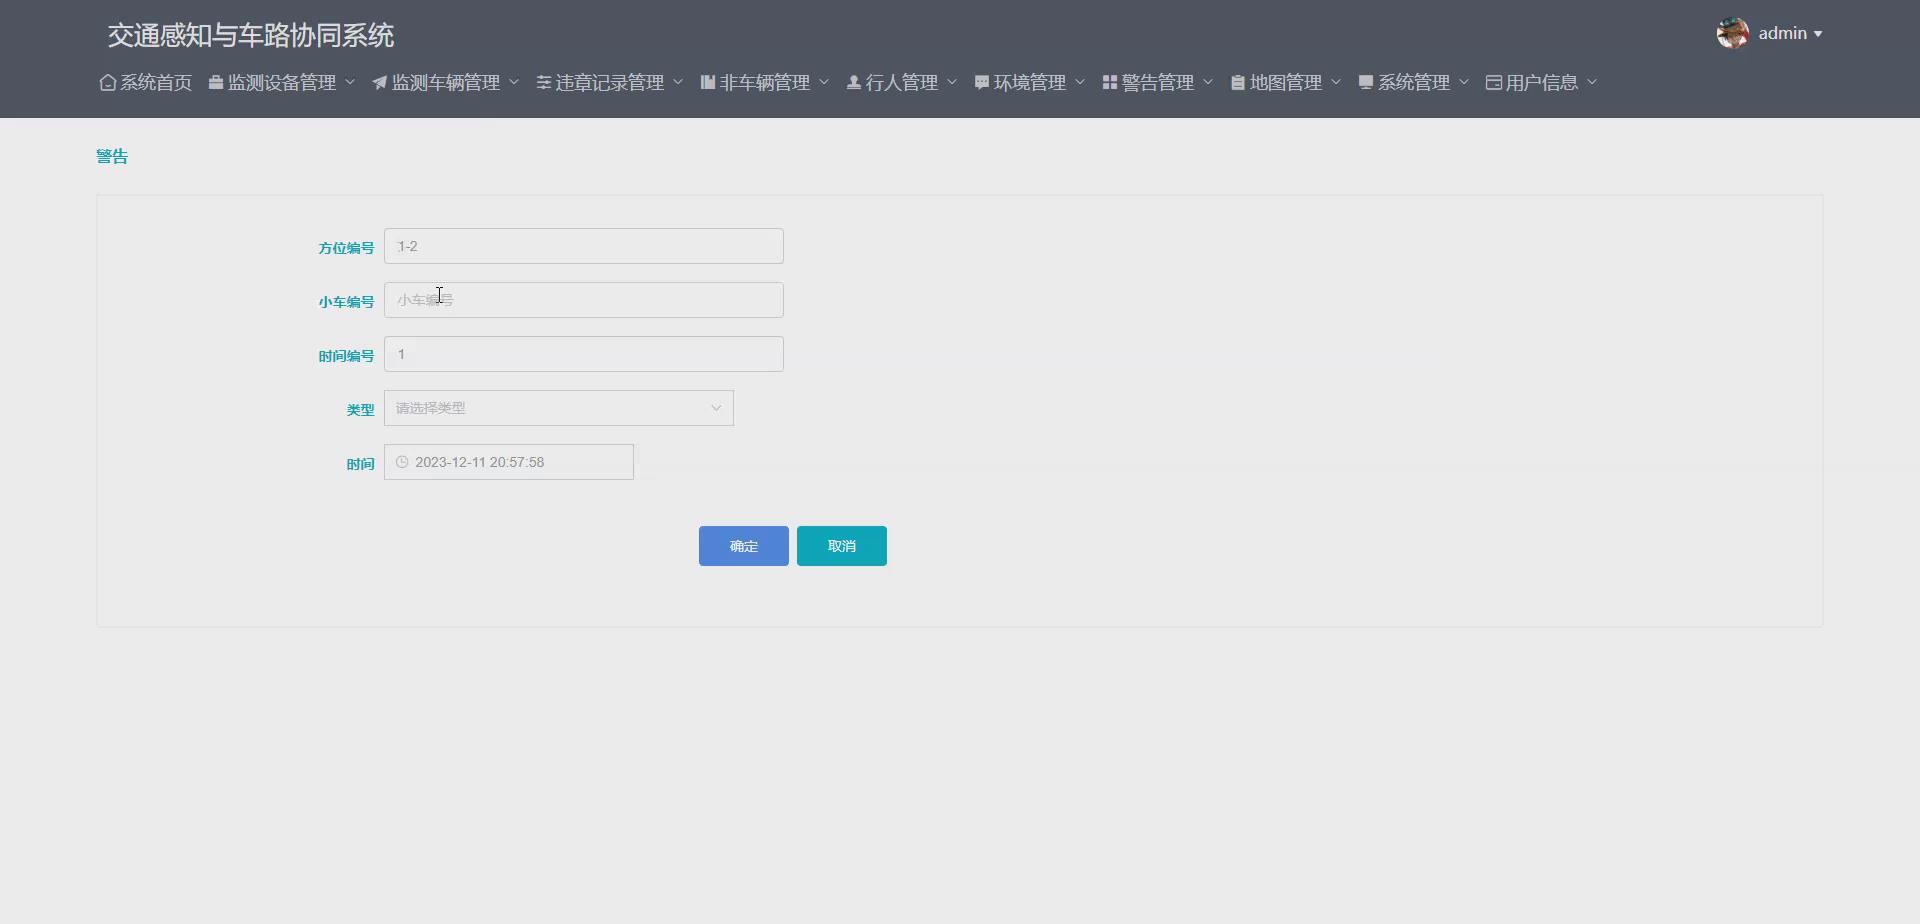Open the 违章记录管理 menu
This screenshot has height=924, width=1920.
pyautogui.click(x=610, y=83)
